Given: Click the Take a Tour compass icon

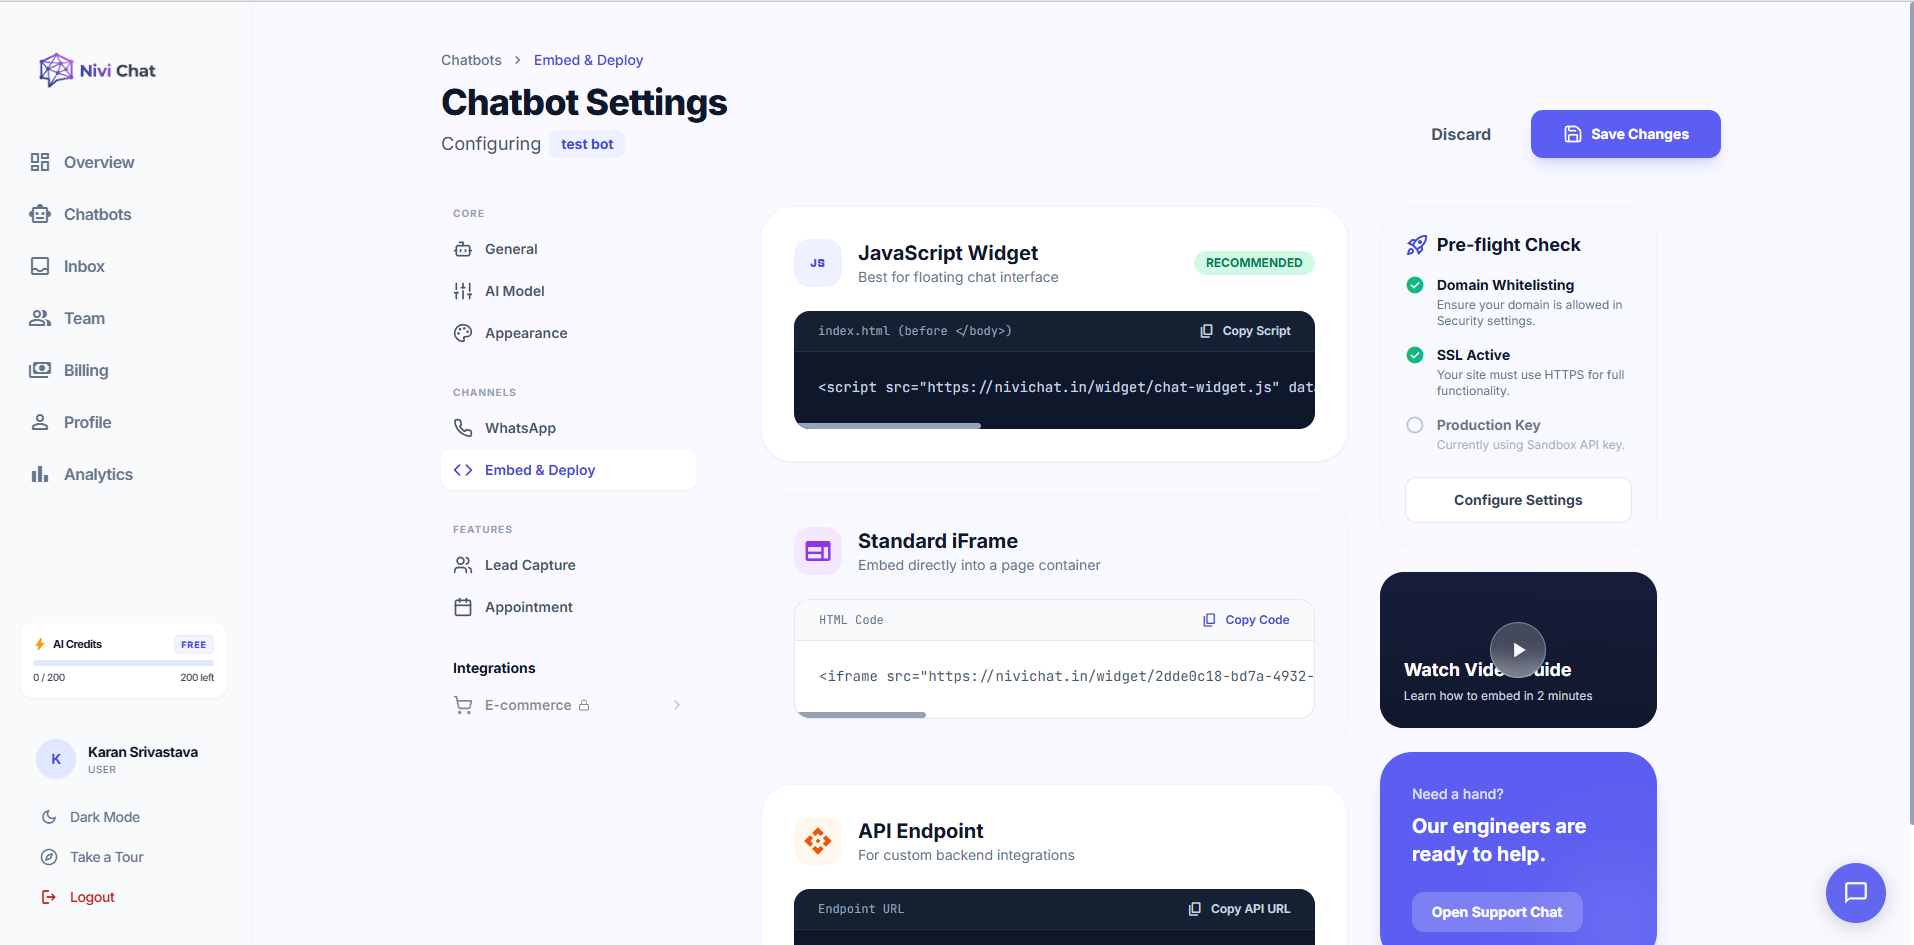Looking at the screenshot, I should pyautogui.click(x=49, y=857).
